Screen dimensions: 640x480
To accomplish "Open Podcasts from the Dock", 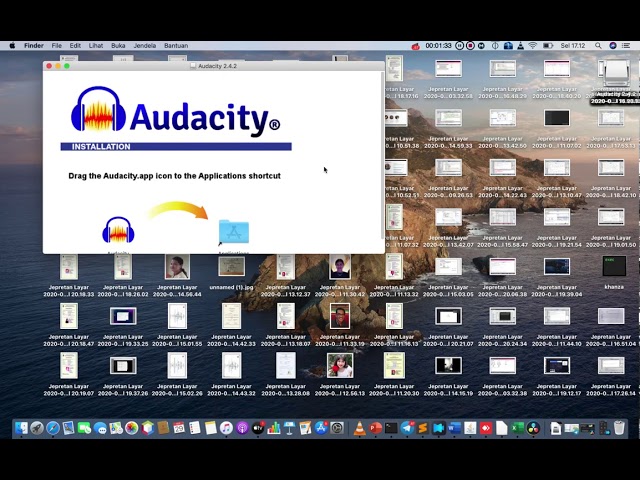I will 242,428.
